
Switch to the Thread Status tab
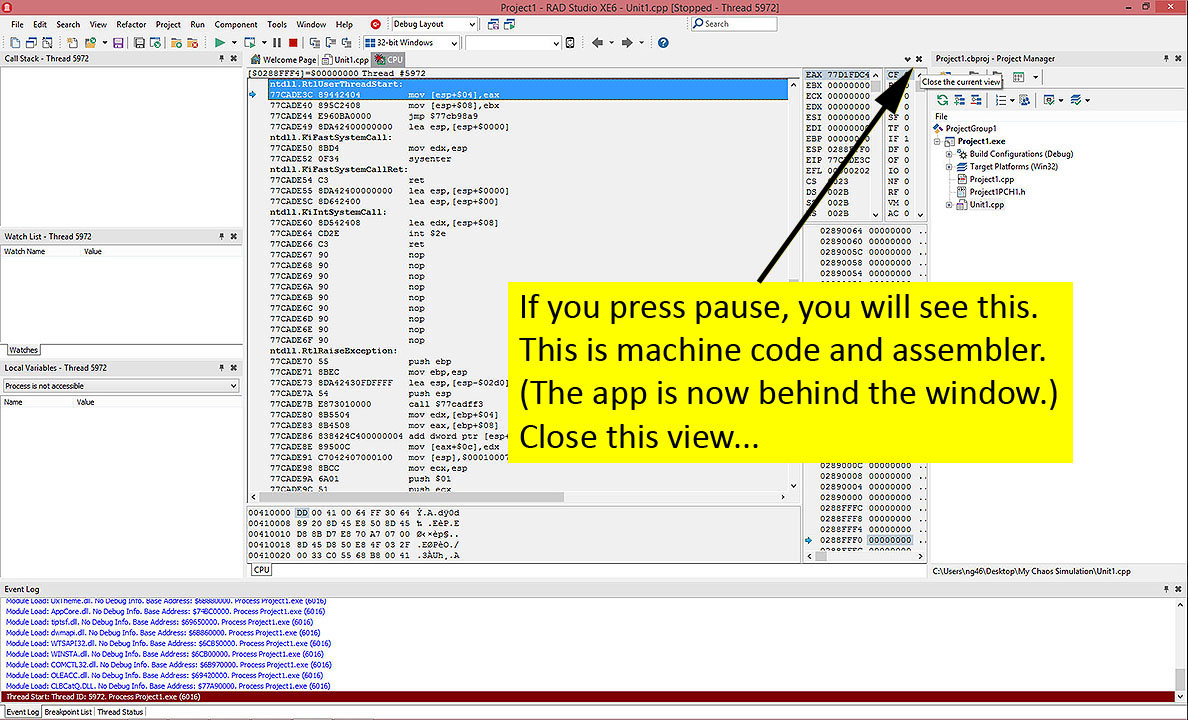pos(120,712)
